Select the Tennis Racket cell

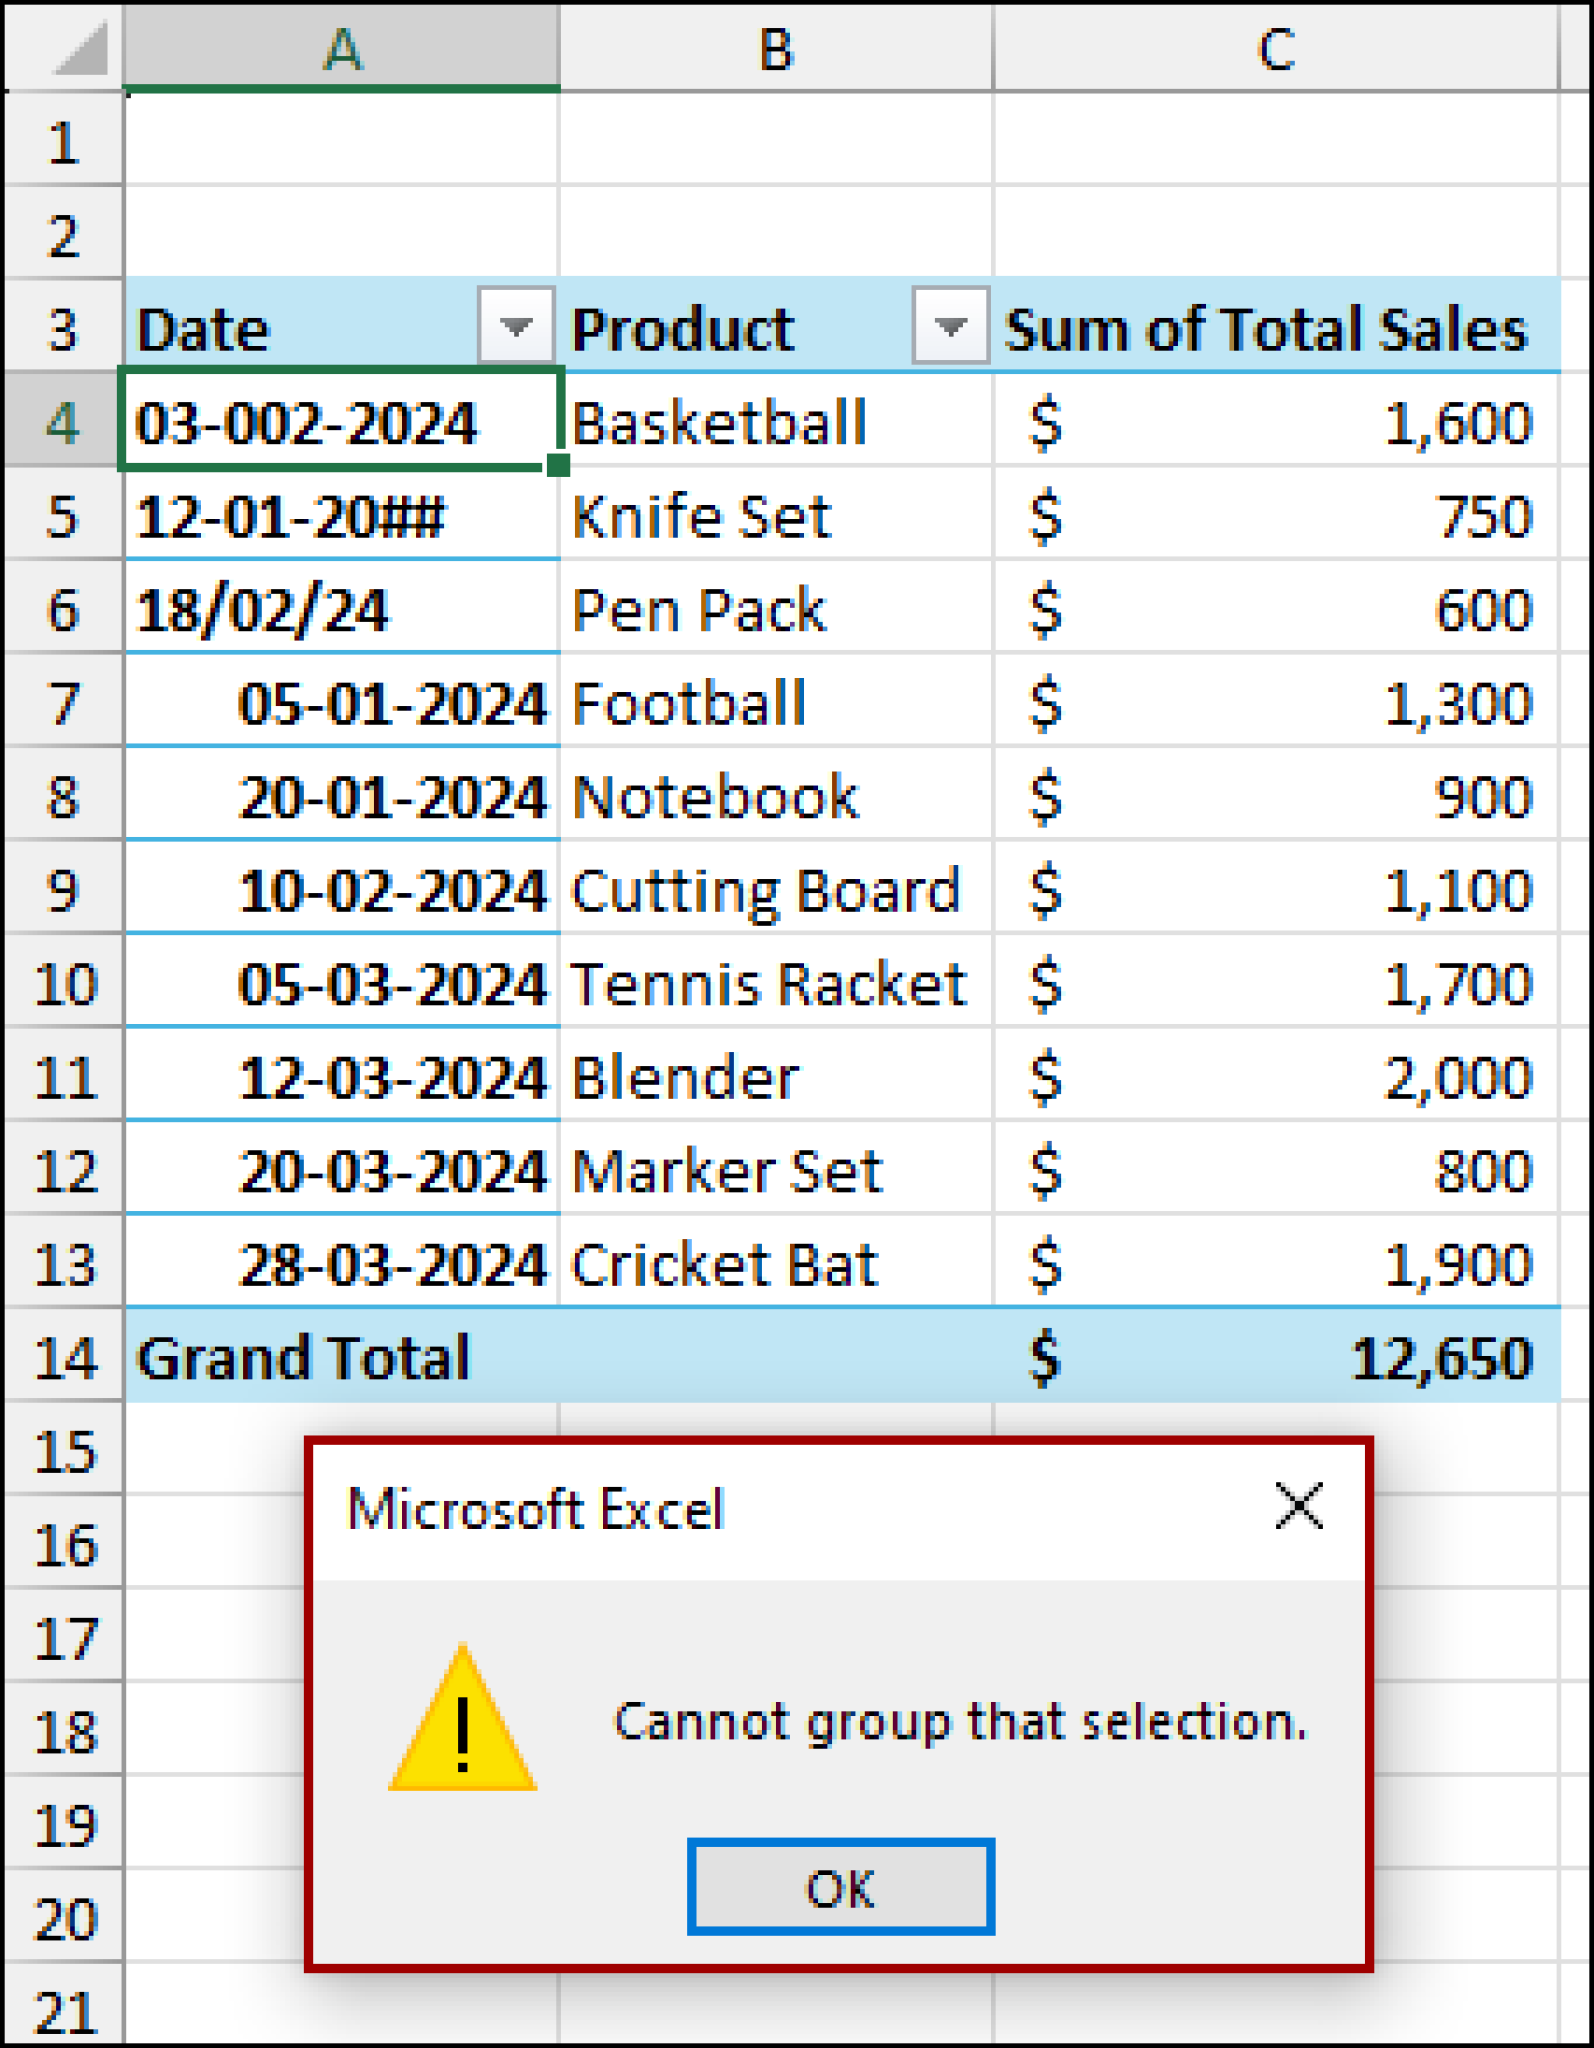coord(776,983)
